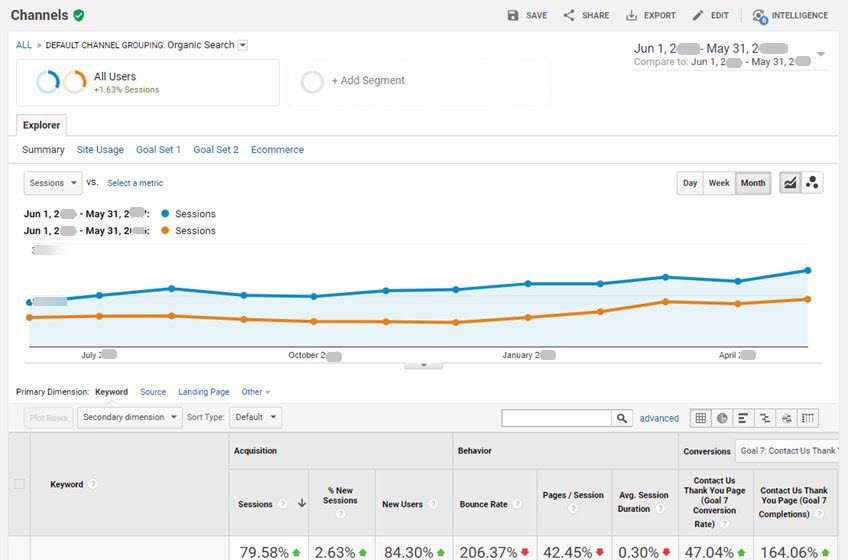Image resolution: width=848 pixels, height=560 pixels.
Task: Switch to the Goal Set 1 tab
Action: point(158,150)
